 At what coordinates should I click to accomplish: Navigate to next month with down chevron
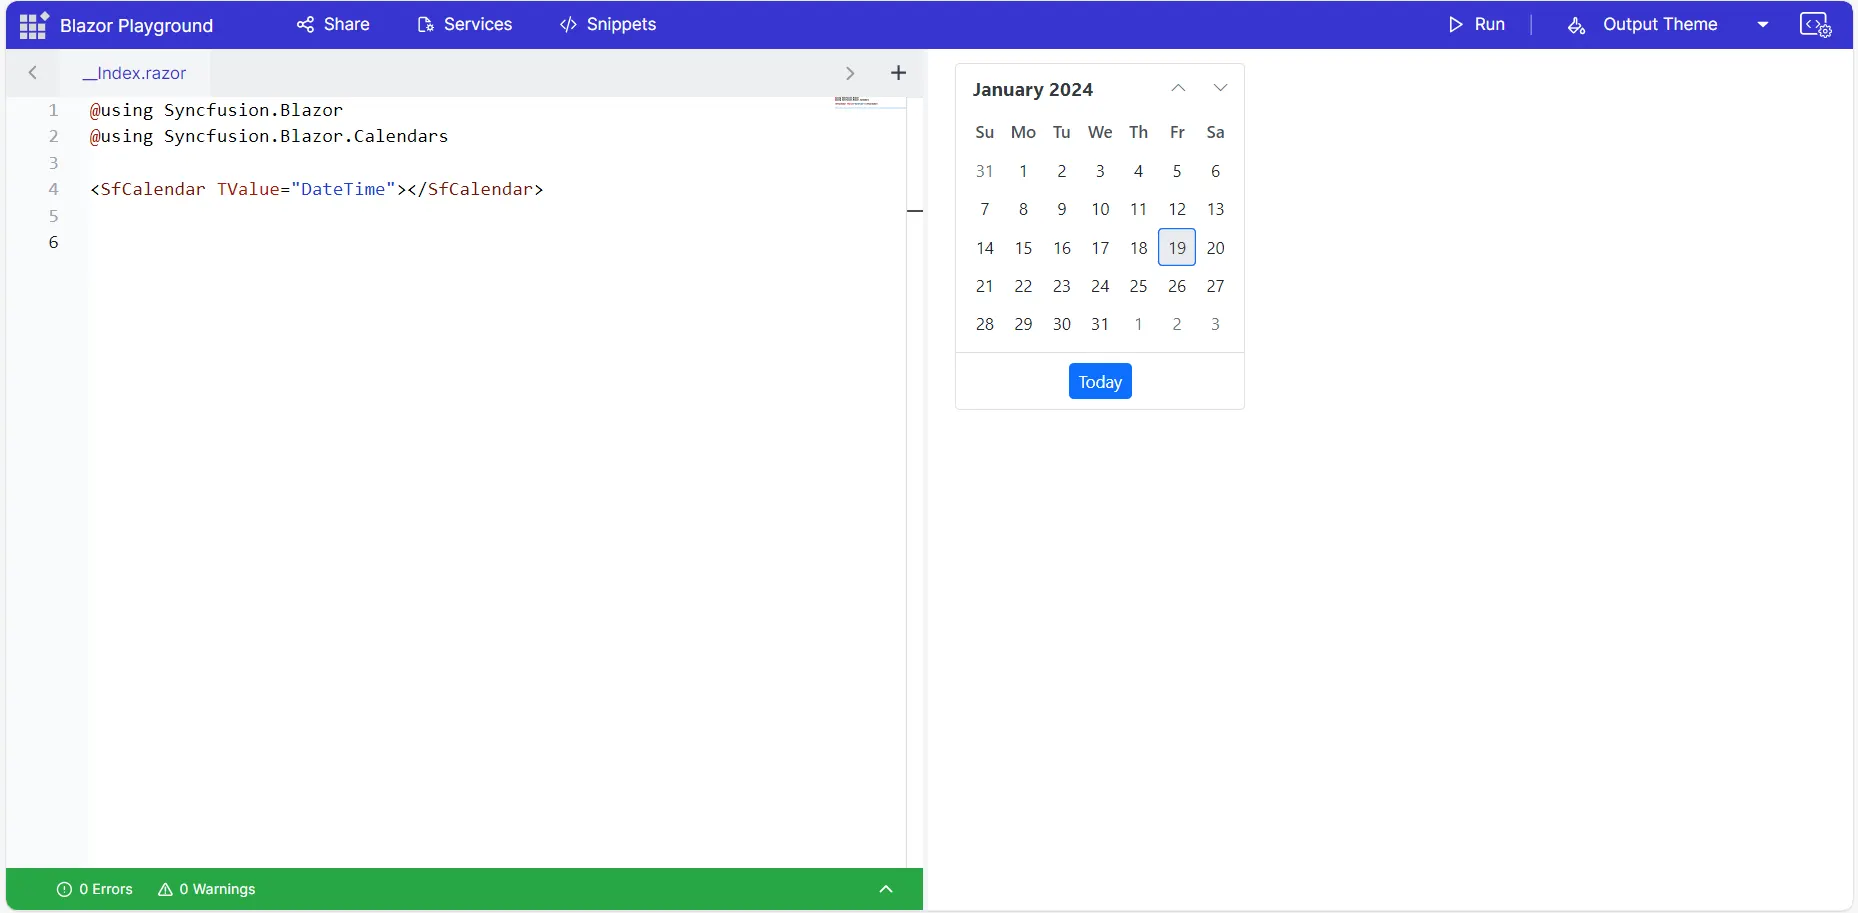coord(1220,87)
